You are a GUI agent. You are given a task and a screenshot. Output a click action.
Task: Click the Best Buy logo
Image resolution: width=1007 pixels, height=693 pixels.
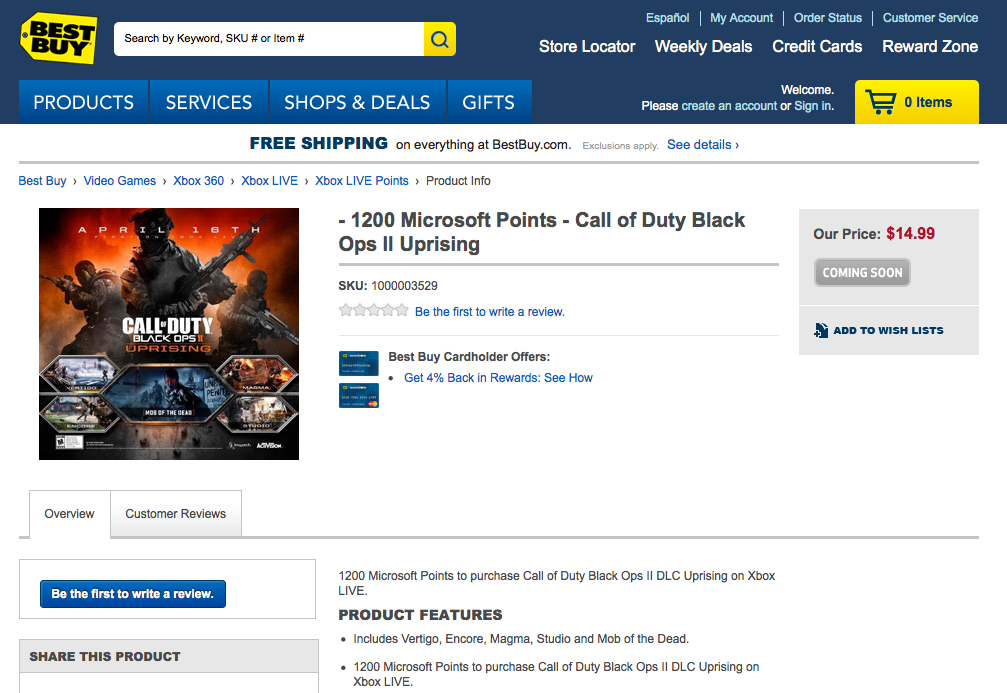point(59,38)
